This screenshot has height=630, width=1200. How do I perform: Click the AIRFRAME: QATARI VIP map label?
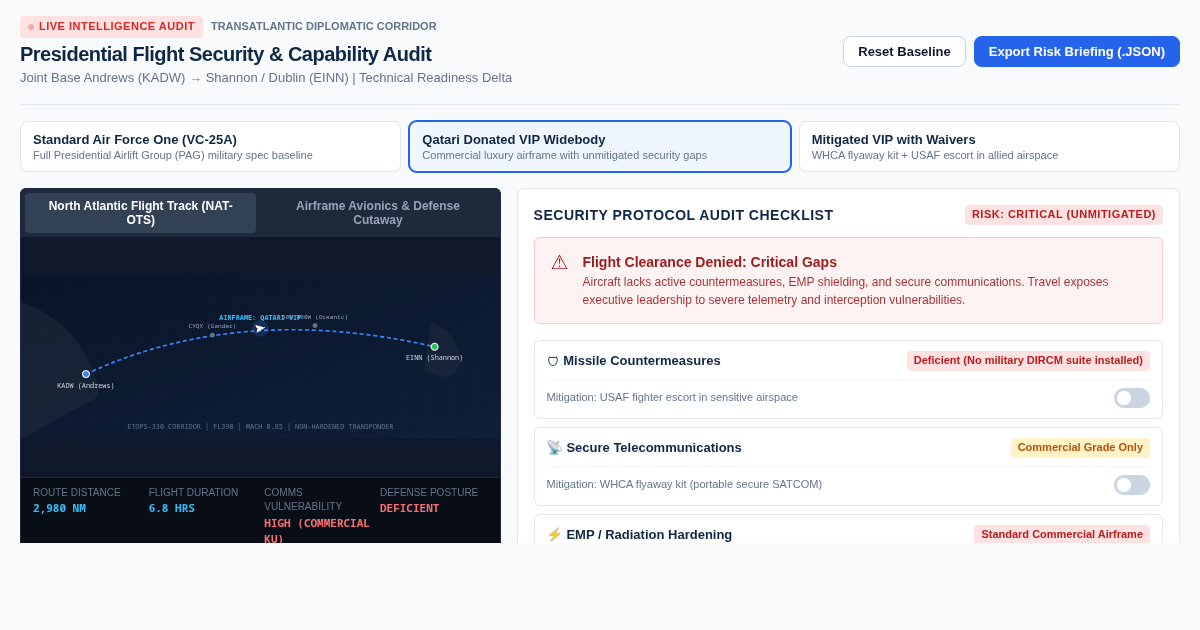259,318
